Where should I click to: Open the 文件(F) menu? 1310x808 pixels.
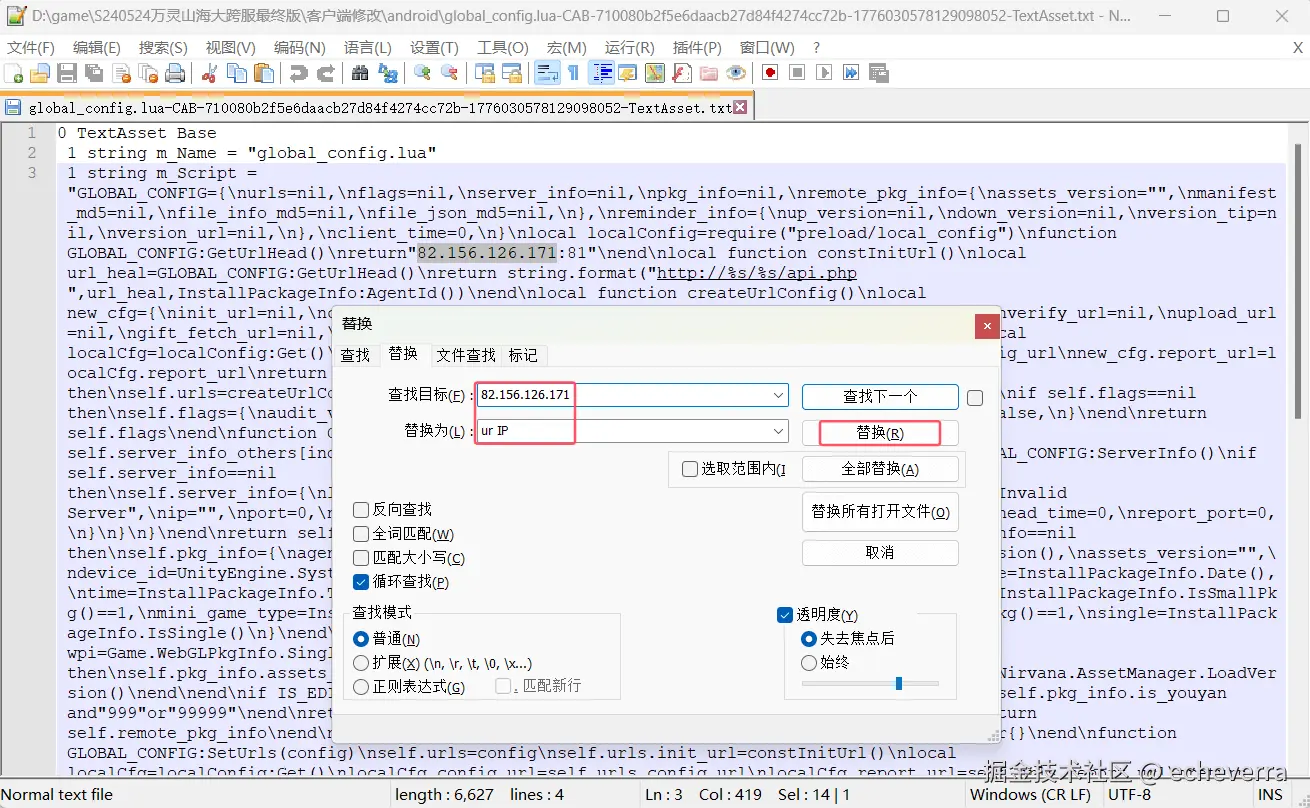pyautogui.click(x=31, y=48)
